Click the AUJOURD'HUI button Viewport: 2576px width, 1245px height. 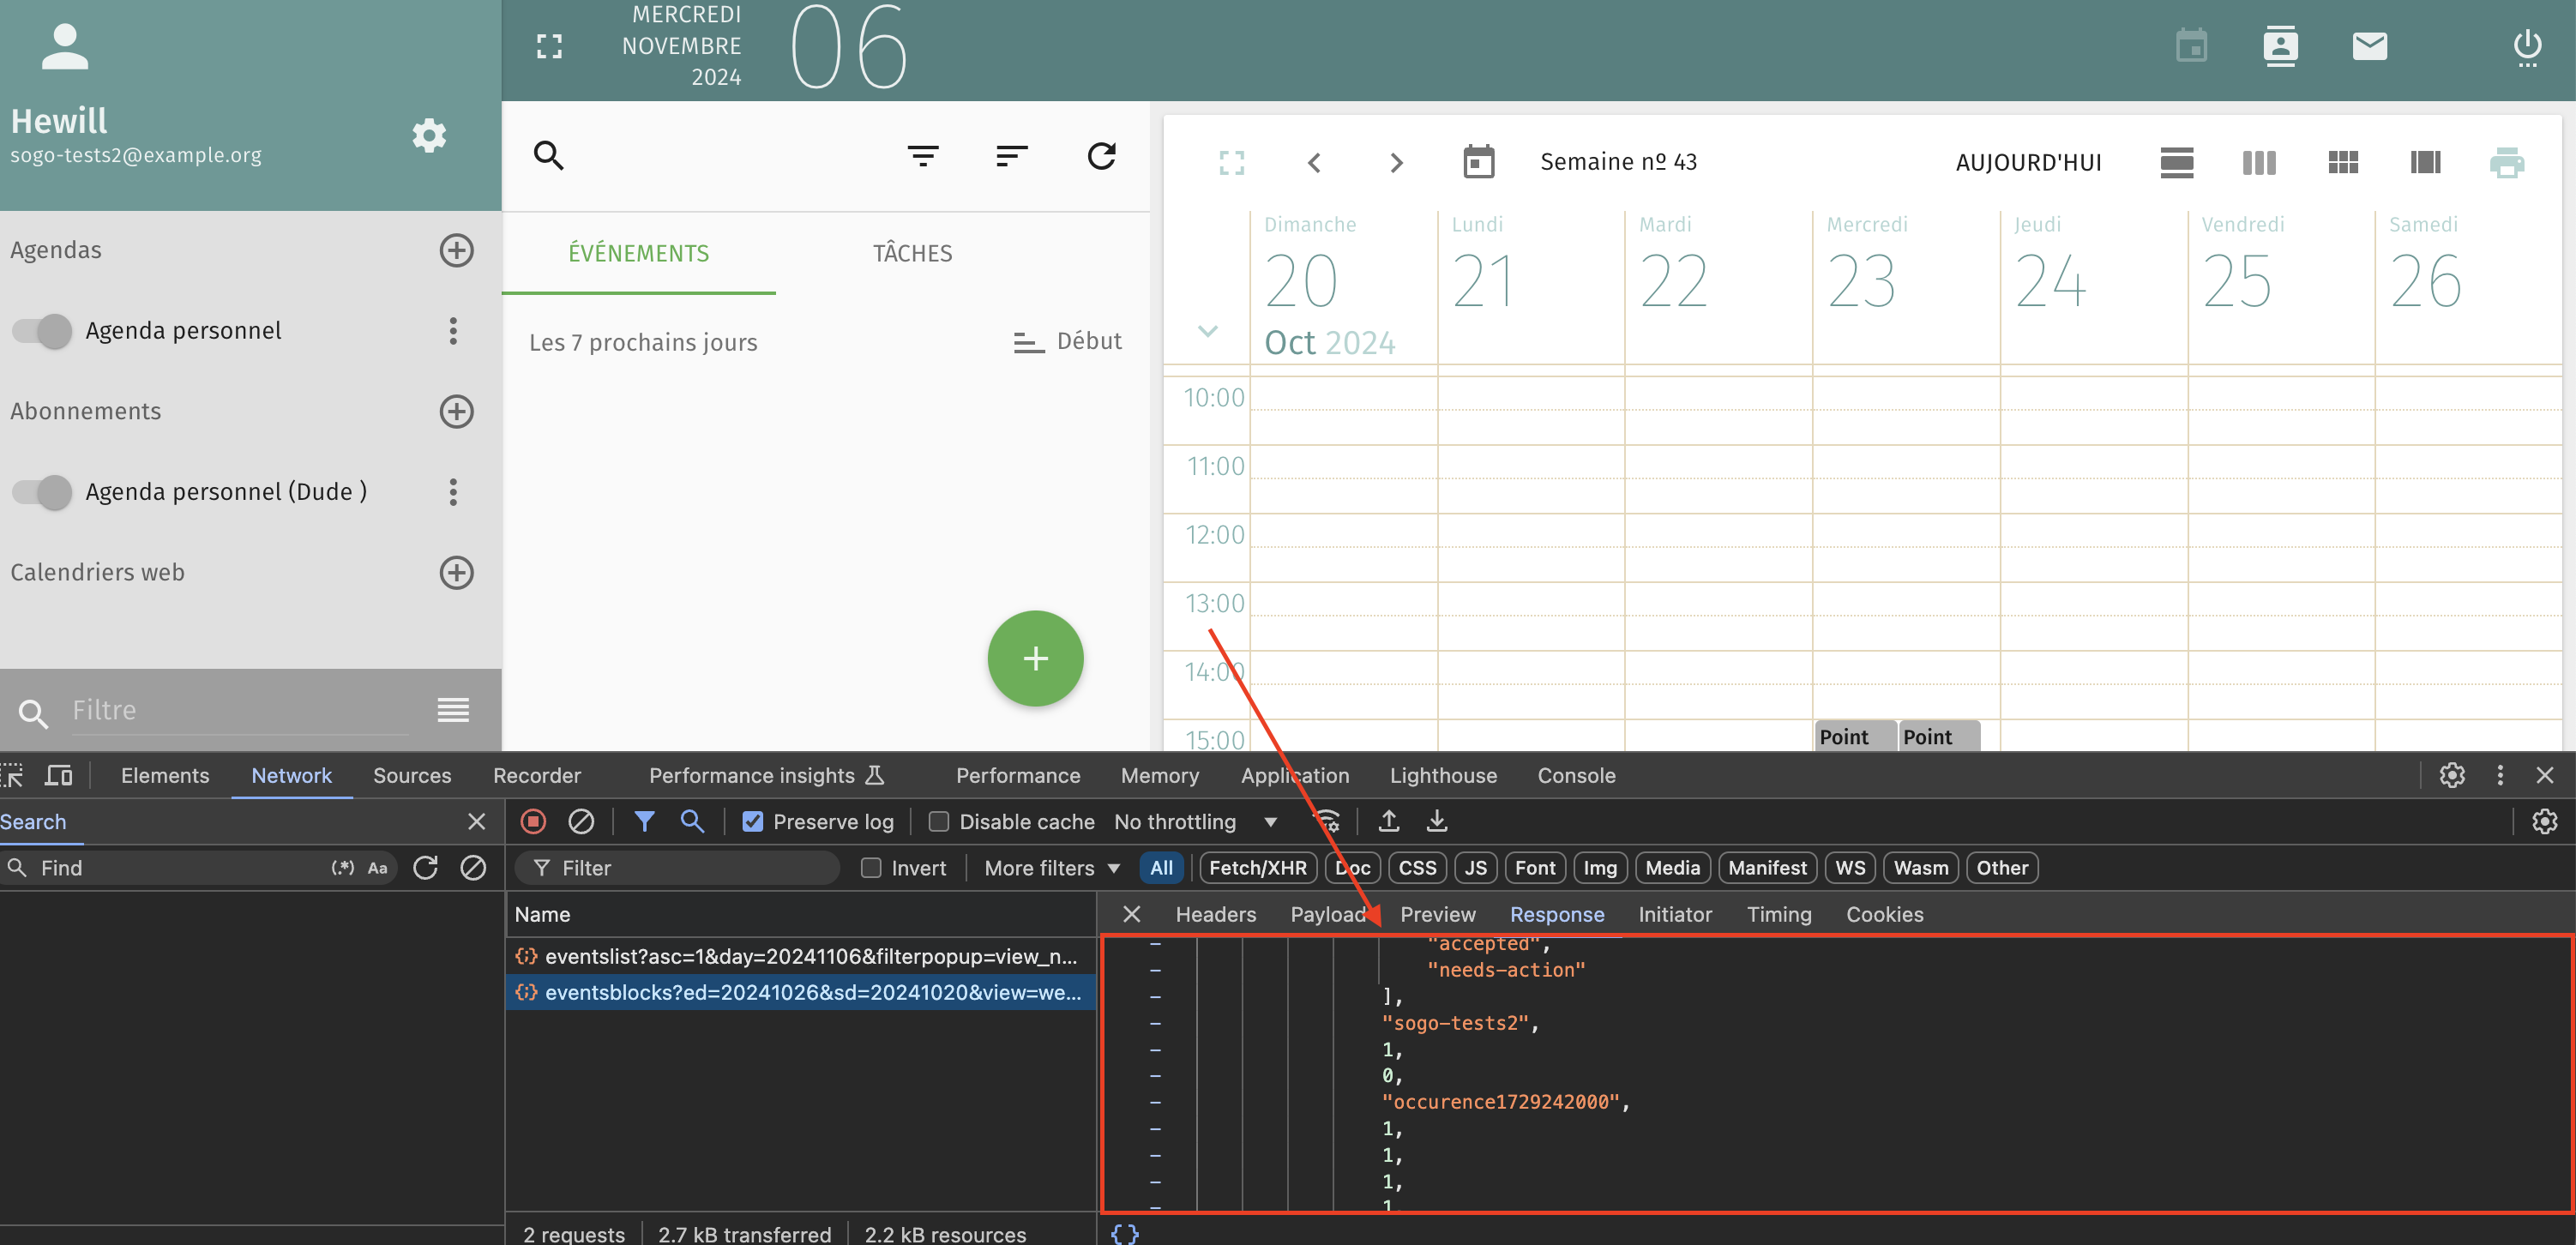pos(2028,162)
